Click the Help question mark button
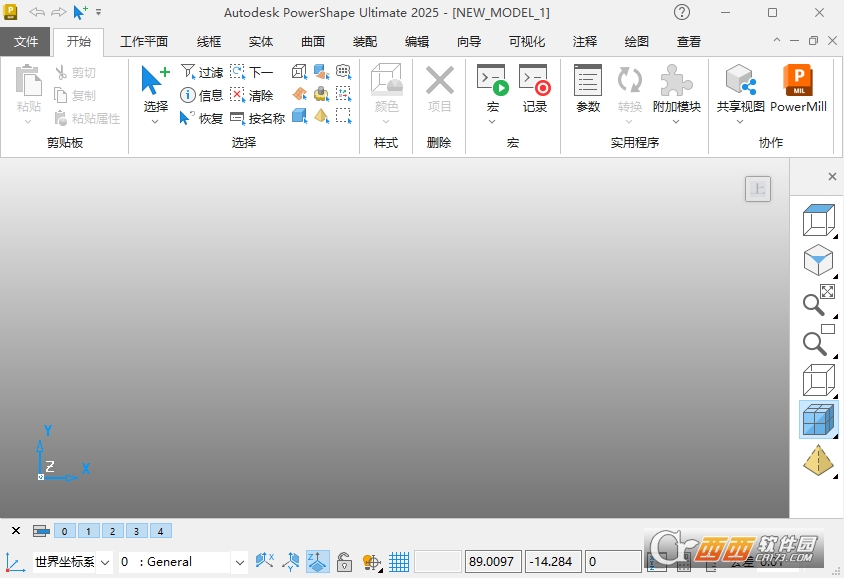This screenshot has width=844, height=578. click(682, 12)
